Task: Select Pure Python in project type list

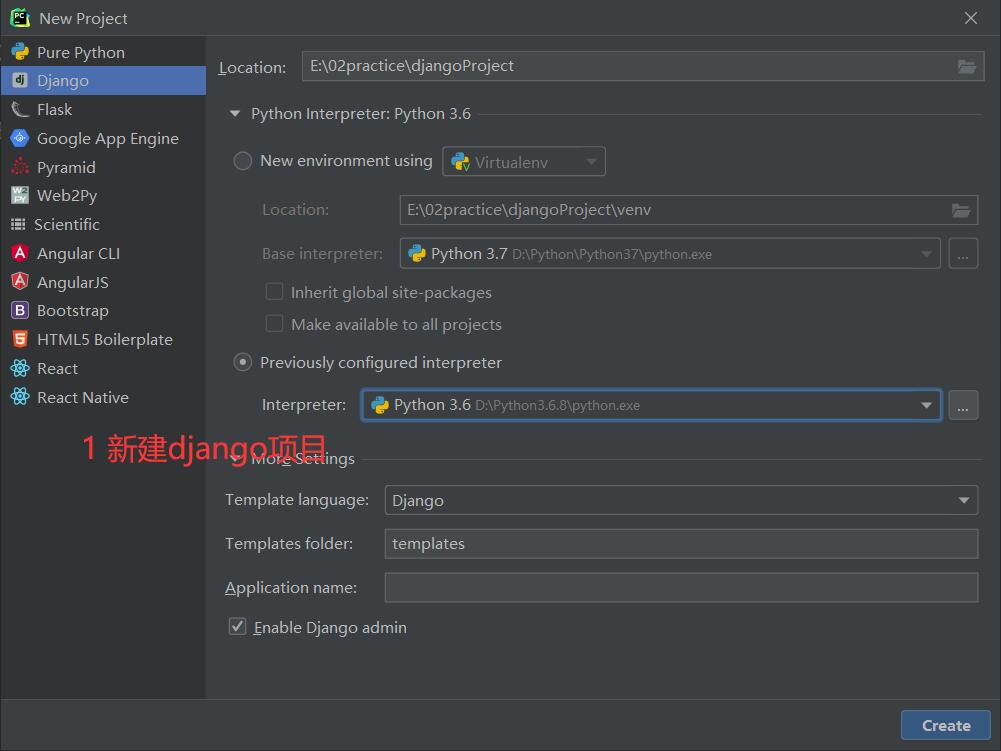Action: (x=80, y=52)
